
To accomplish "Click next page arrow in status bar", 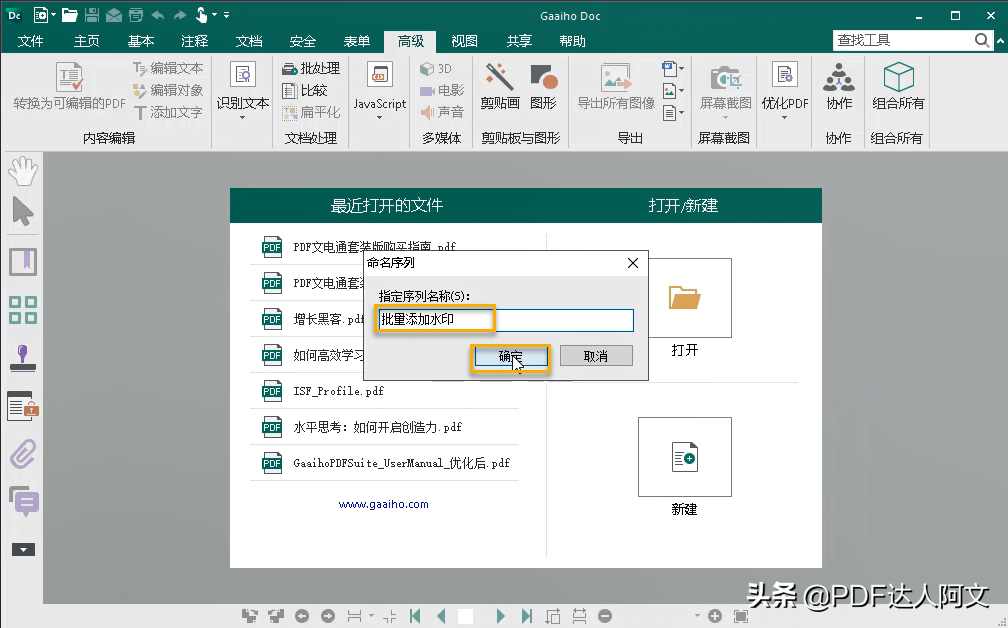I will pos(500,616).
